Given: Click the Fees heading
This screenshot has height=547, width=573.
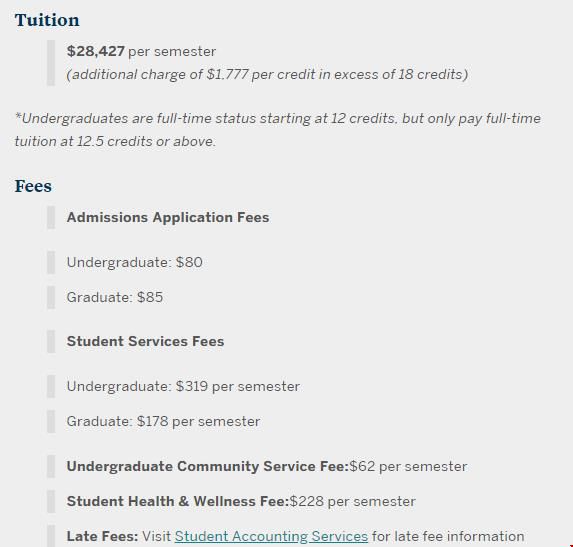Looking at the screenshot, I should coord(33,186).
